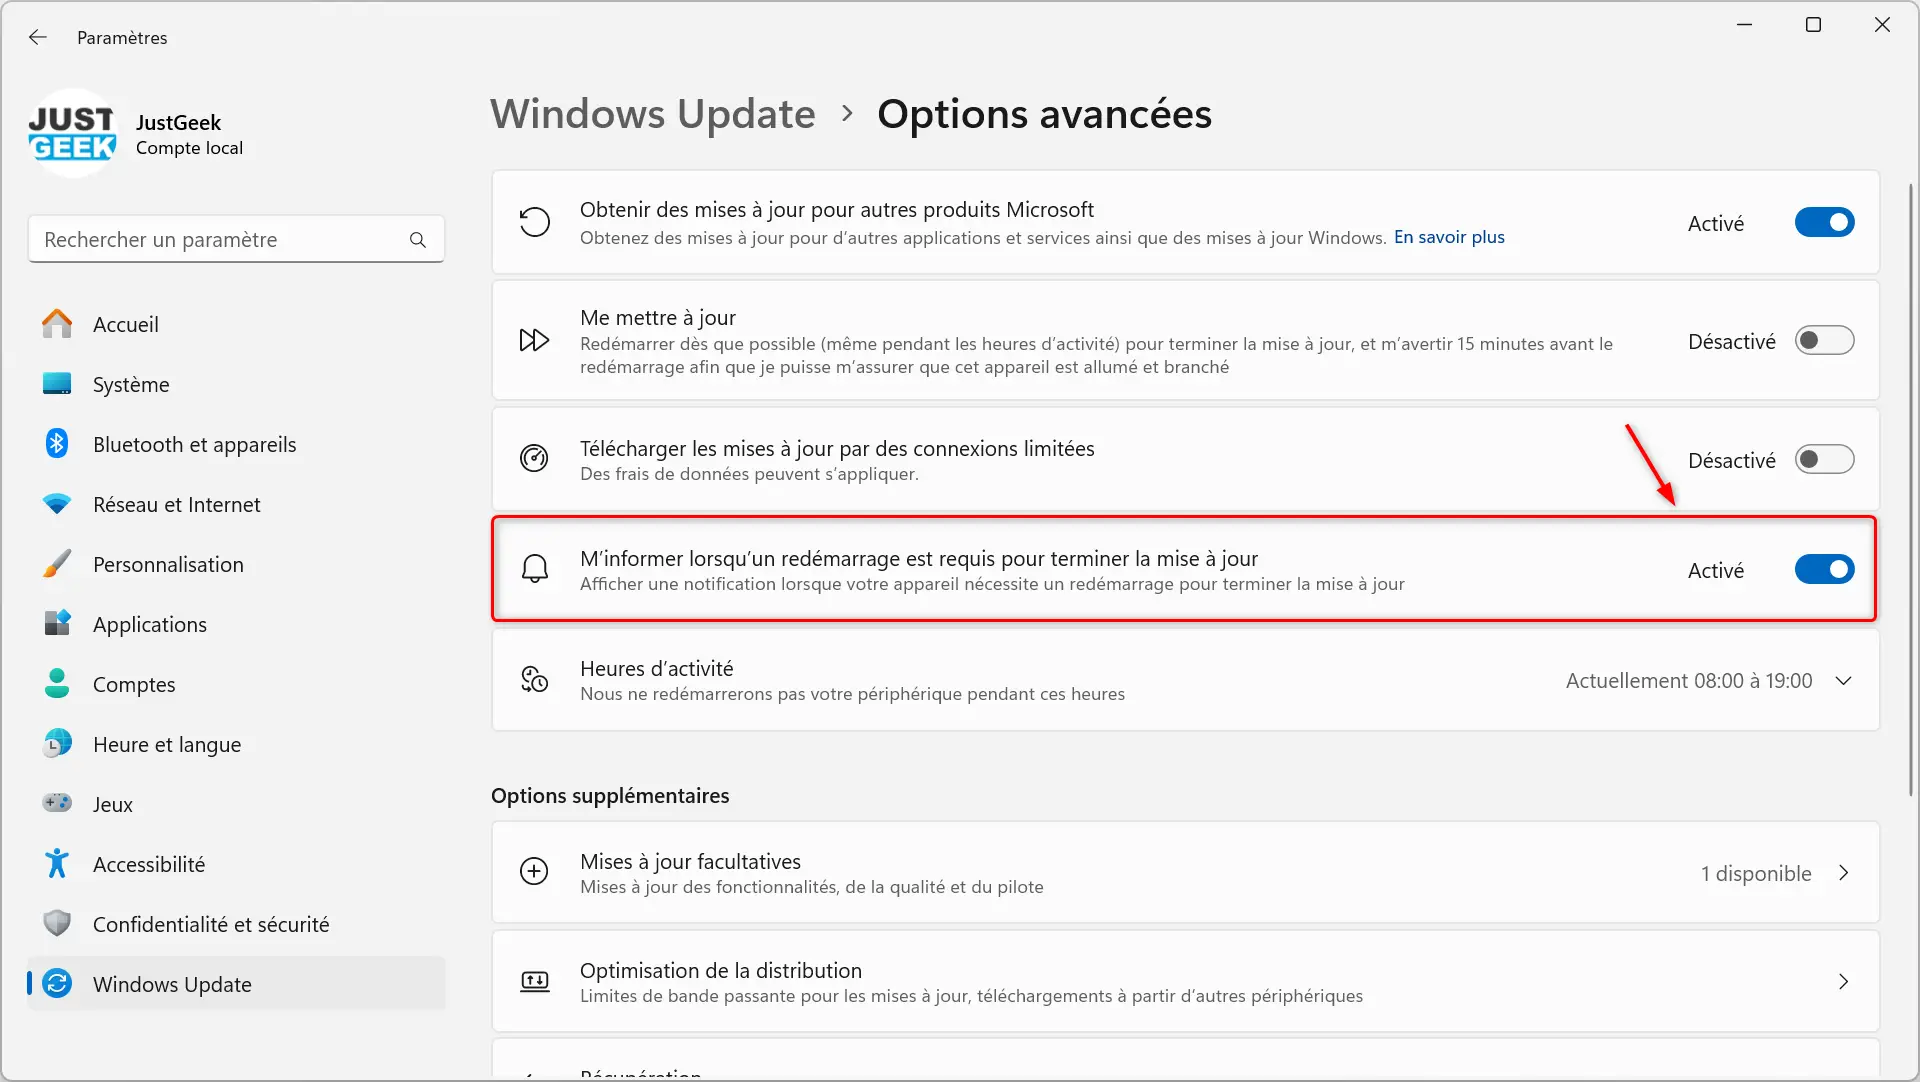Open Système settings section
Screen dimensions: 1920x1082
236,384
